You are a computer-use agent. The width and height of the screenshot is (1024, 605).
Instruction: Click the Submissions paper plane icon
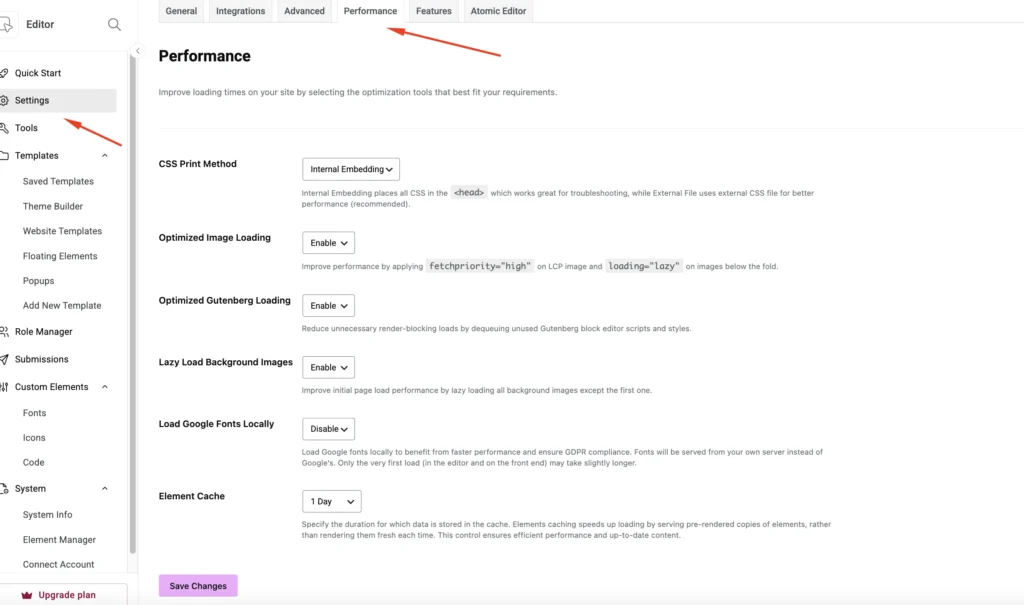coord(4,359)
